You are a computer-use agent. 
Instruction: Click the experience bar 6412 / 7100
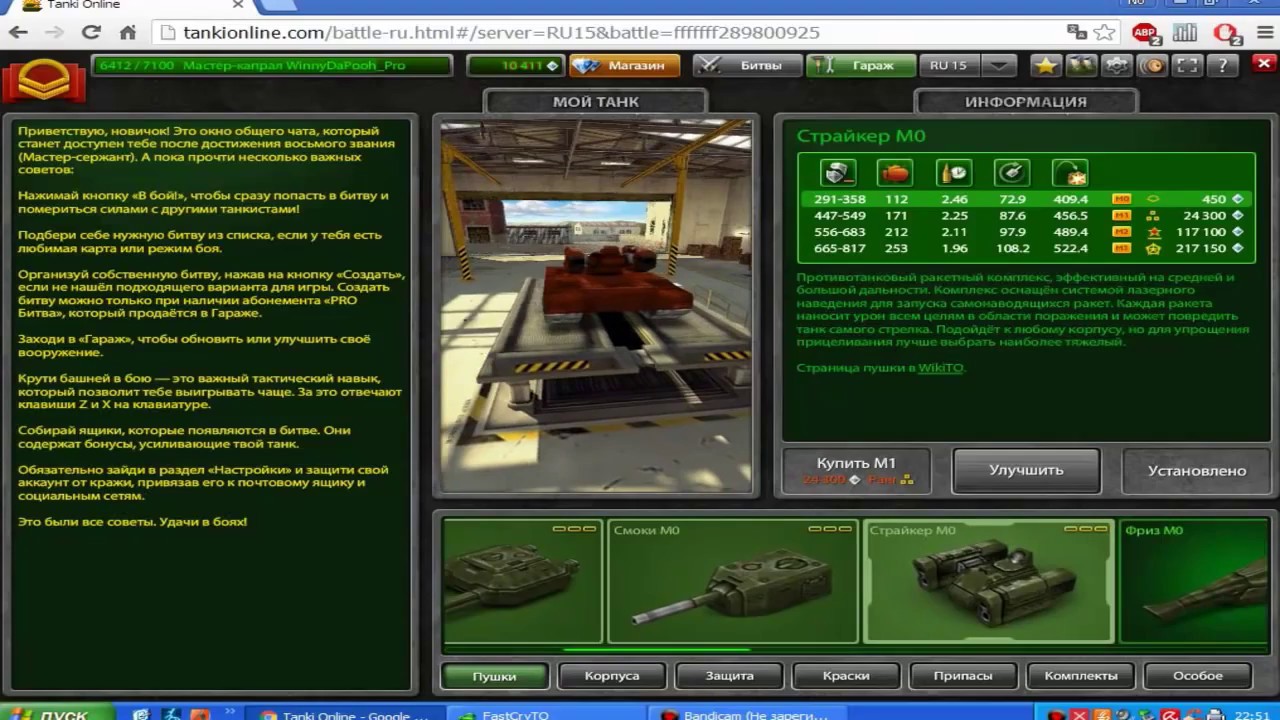(271, 65)
